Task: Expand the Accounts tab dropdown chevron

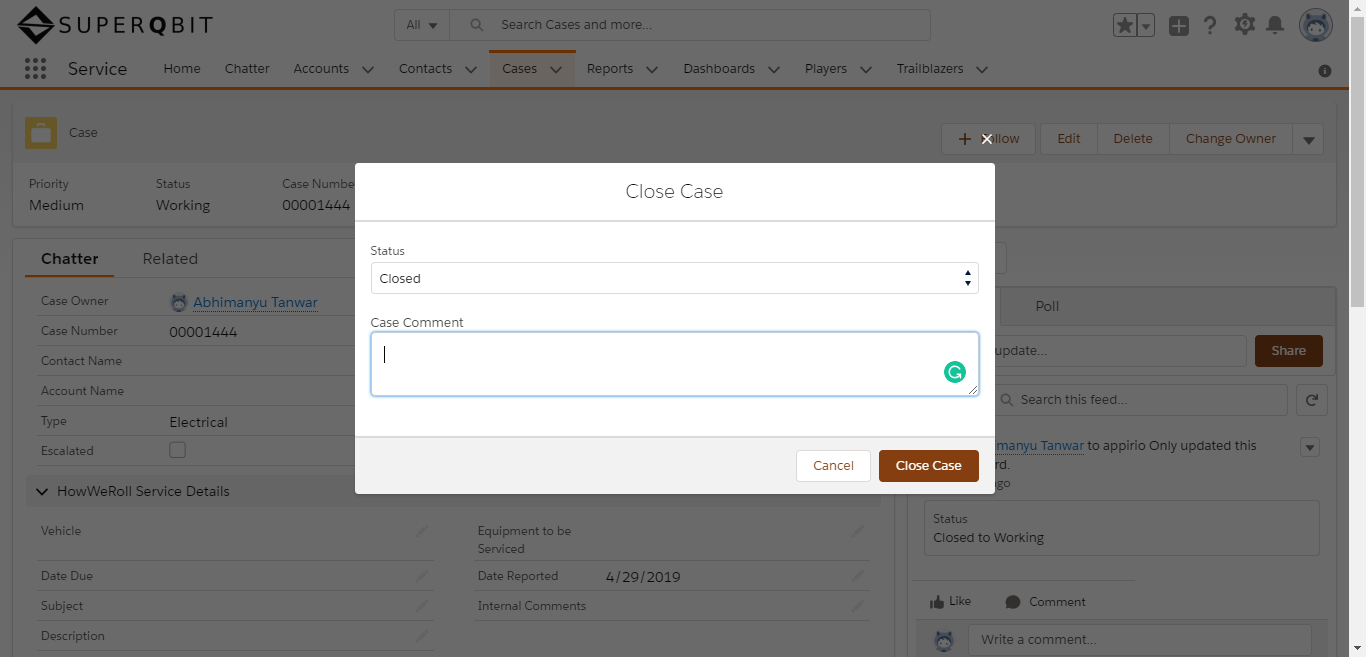Action: pos(368,70)
